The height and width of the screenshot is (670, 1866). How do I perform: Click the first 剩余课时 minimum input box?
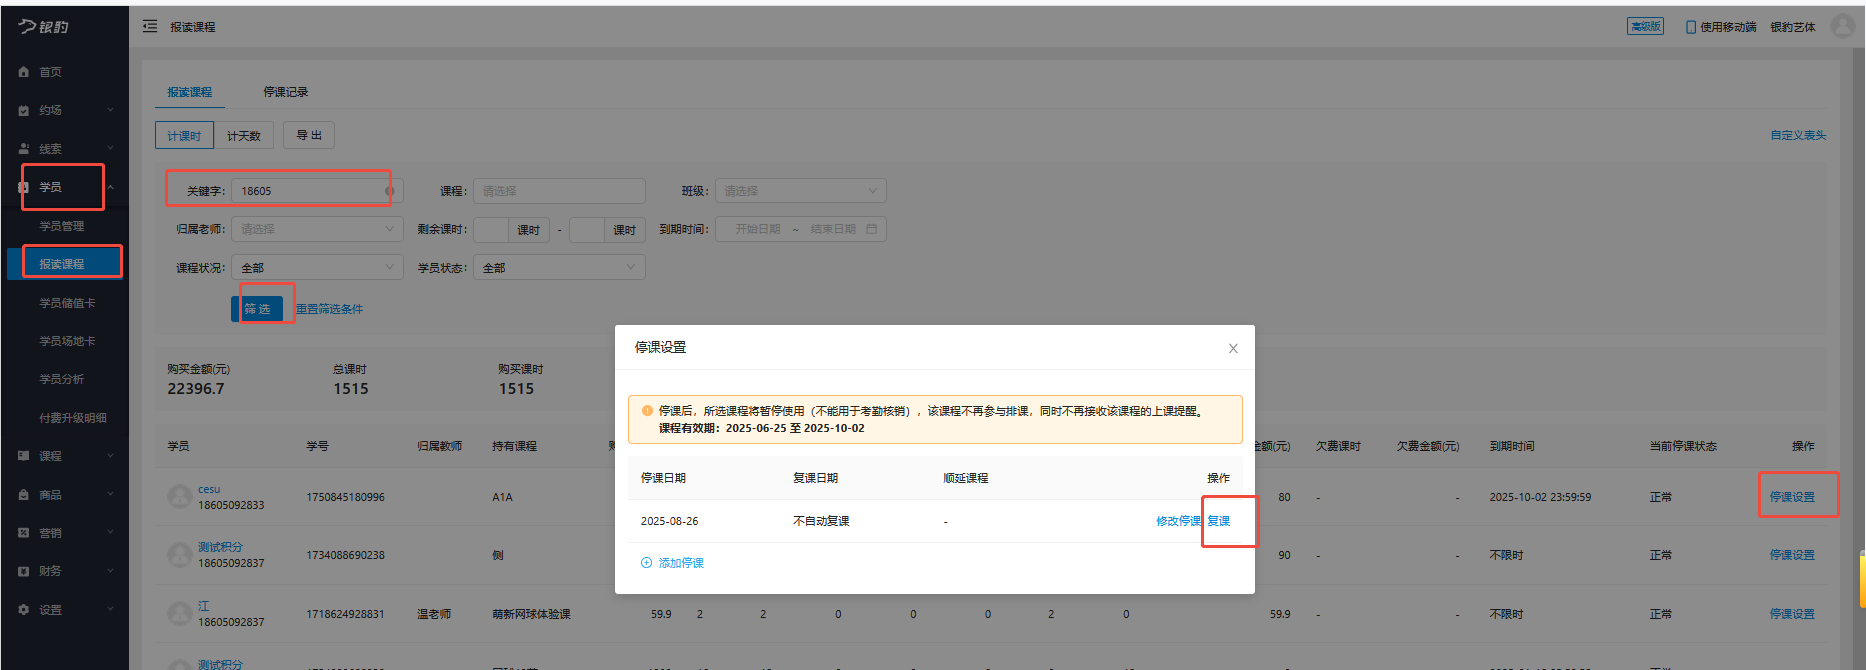(491, 230)
